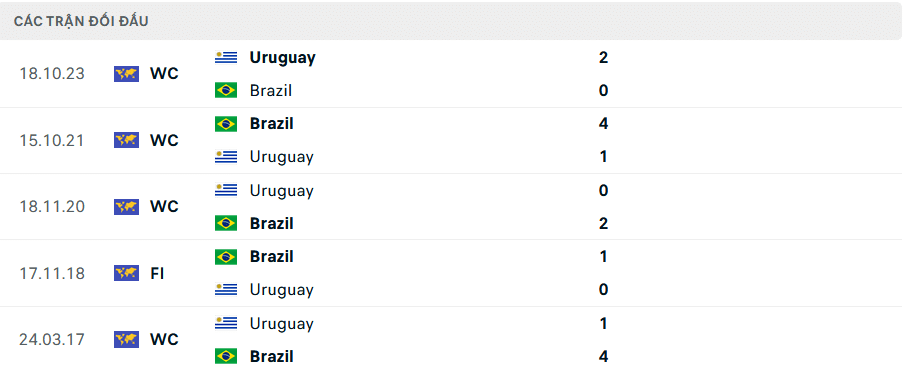This screenshot has height=370, width=903.
Task: Click Uruguay flag in 17.11.18 match
Action: tap(226, 289)
